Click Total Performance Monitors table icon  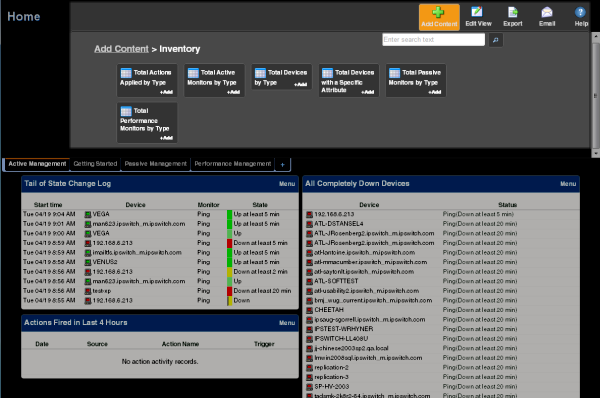click(x=126, y=111)
